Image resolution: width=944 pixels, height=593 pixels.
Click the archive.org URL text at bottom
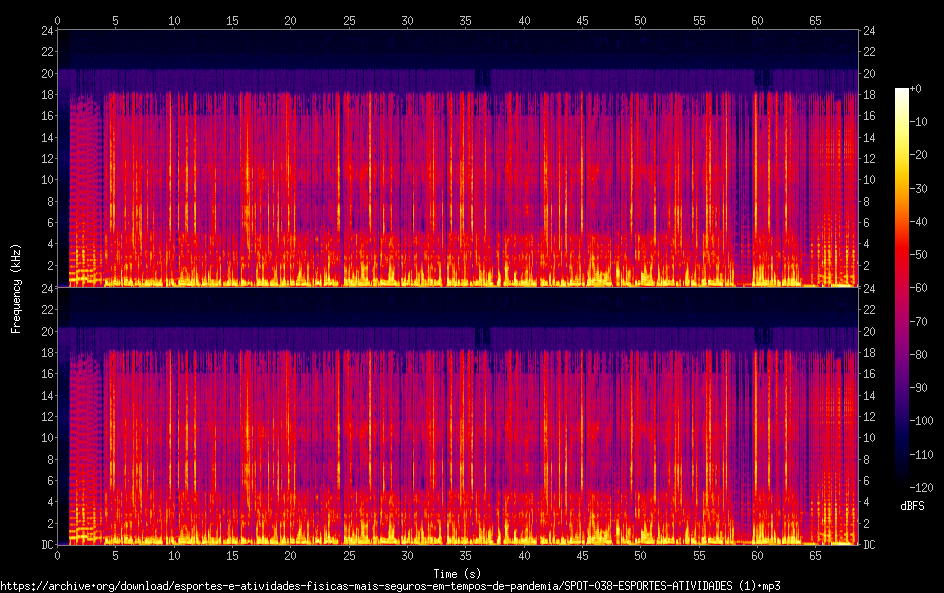point(390,586)
